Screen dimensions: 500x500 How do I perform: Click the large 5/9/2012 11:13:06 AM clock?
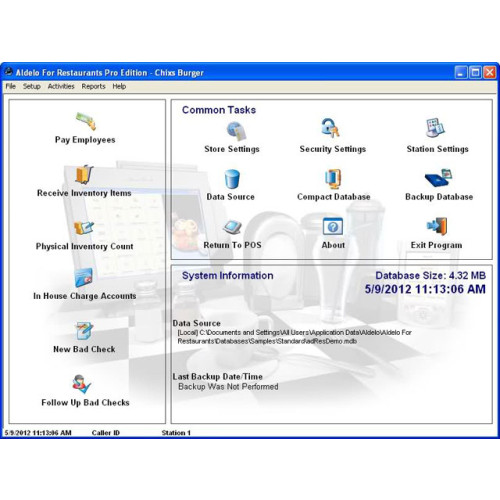(425, 289)
